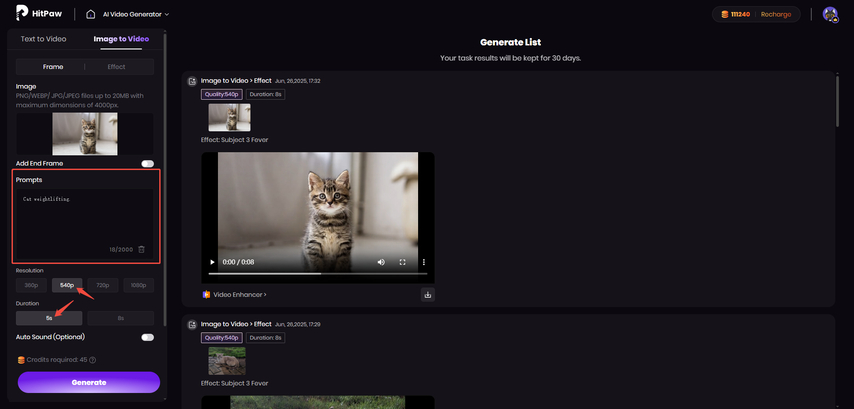
Task: Enter fullscreen on the kitten video
Action: click(402, 262)
